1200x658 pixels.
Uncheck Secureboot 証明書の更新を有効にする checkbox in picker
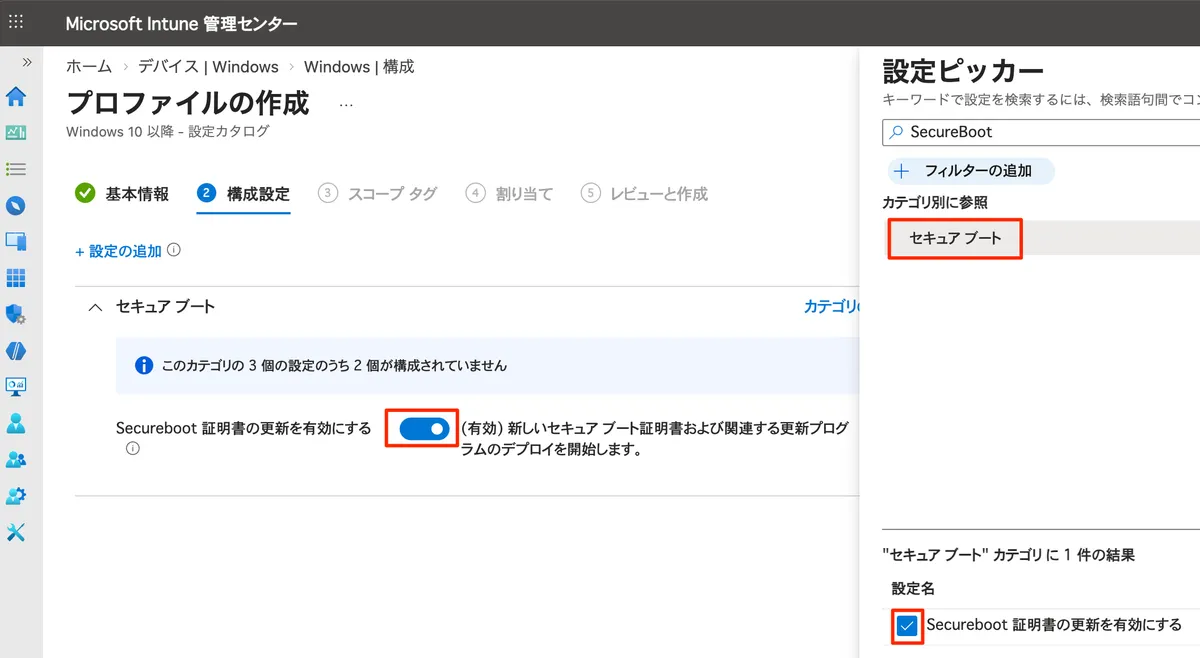907,626
